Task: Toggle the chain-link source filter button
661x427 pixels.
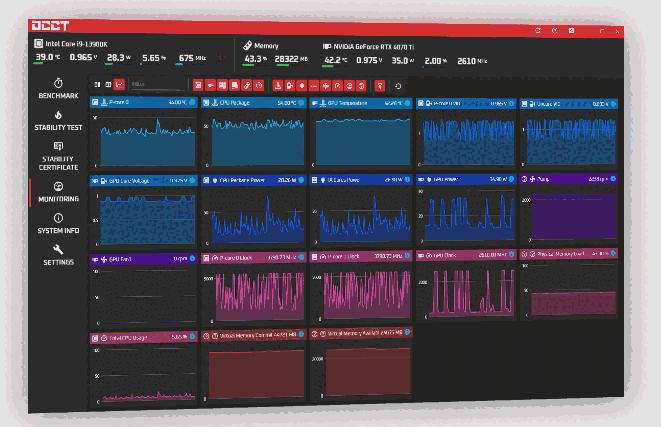Action: 247,86
